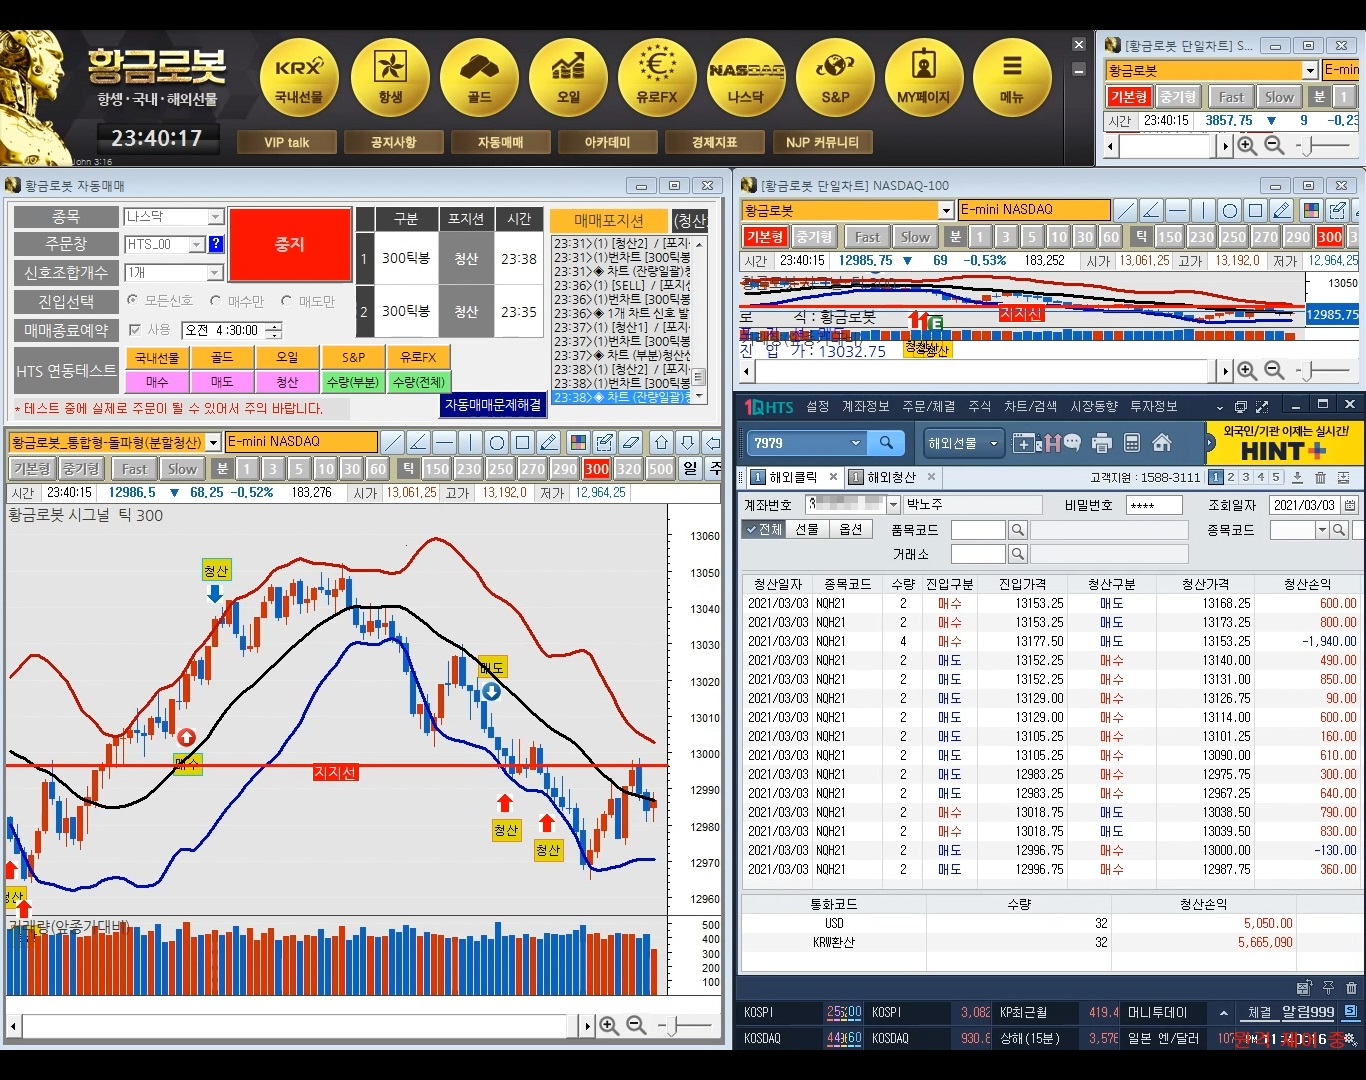Open the 나스닥 NASDAQ round icon
Image resolution: width=1366 pixels, height=1080 pixels.
tap(746, 78)
